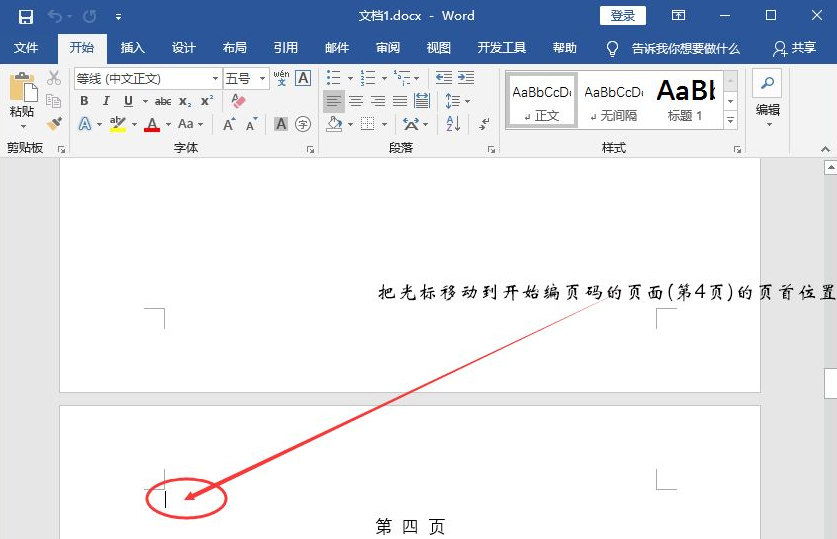Click the Cut scissors icon

click(54, 78)
